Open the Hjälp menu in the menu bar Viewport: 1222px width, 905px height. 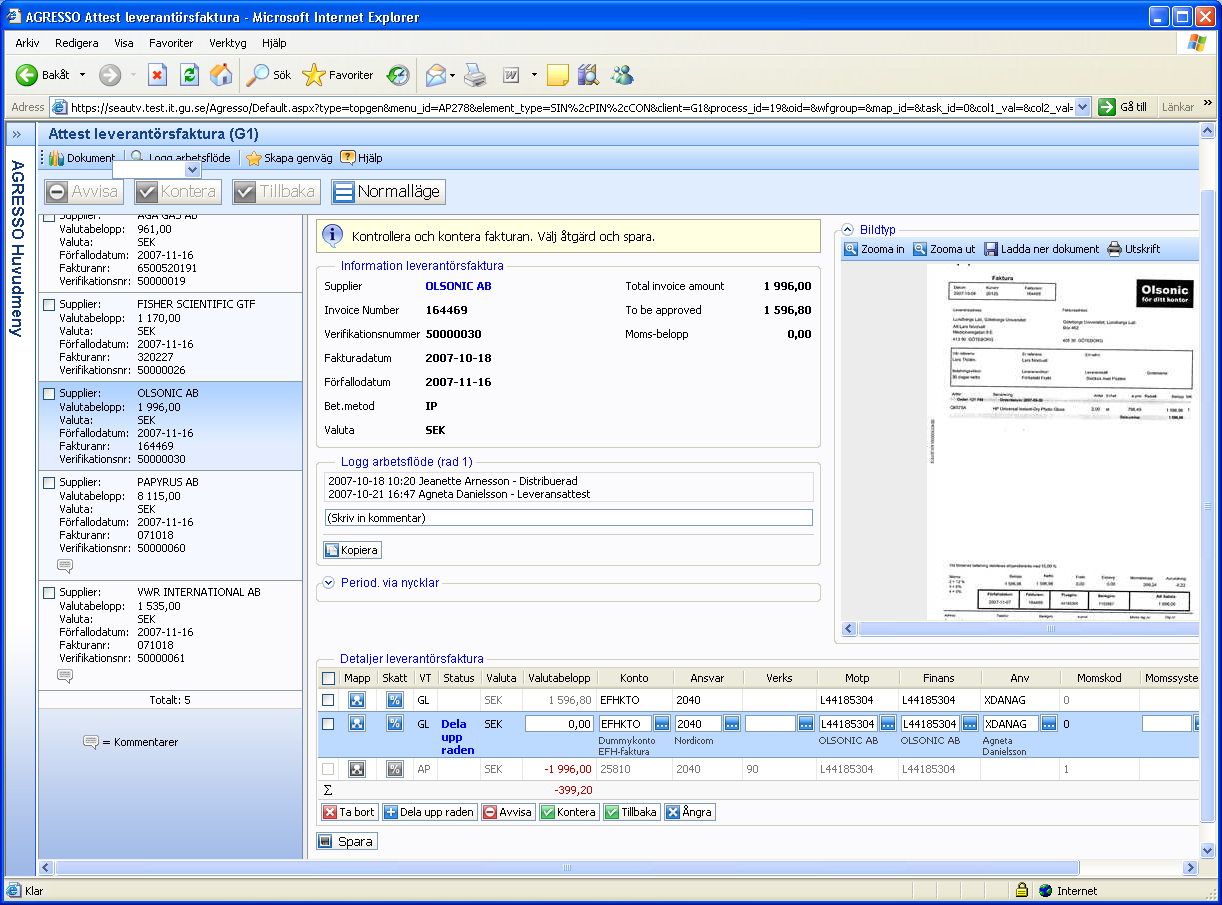pyautogui.click(x=274, y=43)
